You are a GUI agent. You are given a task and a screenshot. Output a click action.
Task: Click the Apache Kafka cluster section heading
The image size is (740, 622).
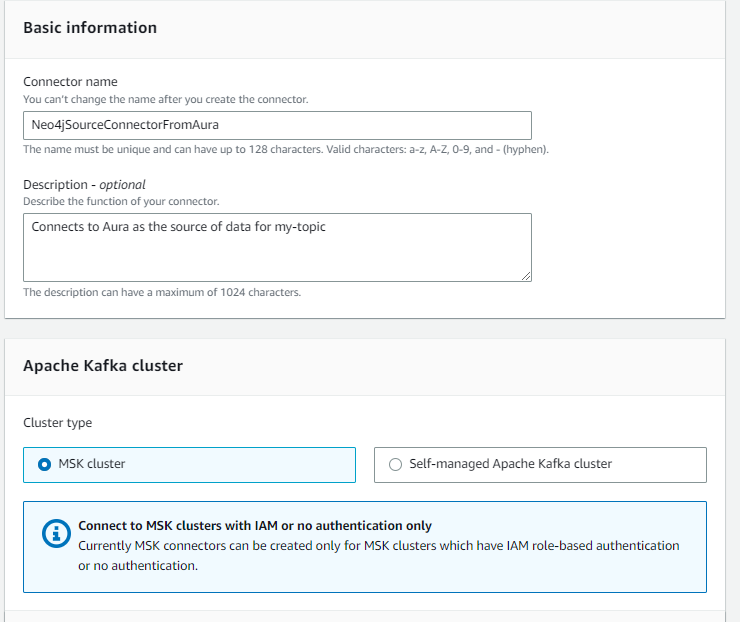click(x=103, y=366)
